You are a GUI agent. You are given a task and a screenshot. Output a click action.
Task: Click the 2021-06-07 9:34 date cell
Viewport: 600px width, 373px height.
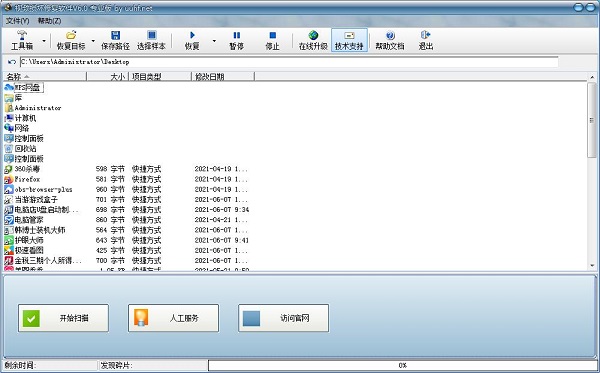coord(222,210)
